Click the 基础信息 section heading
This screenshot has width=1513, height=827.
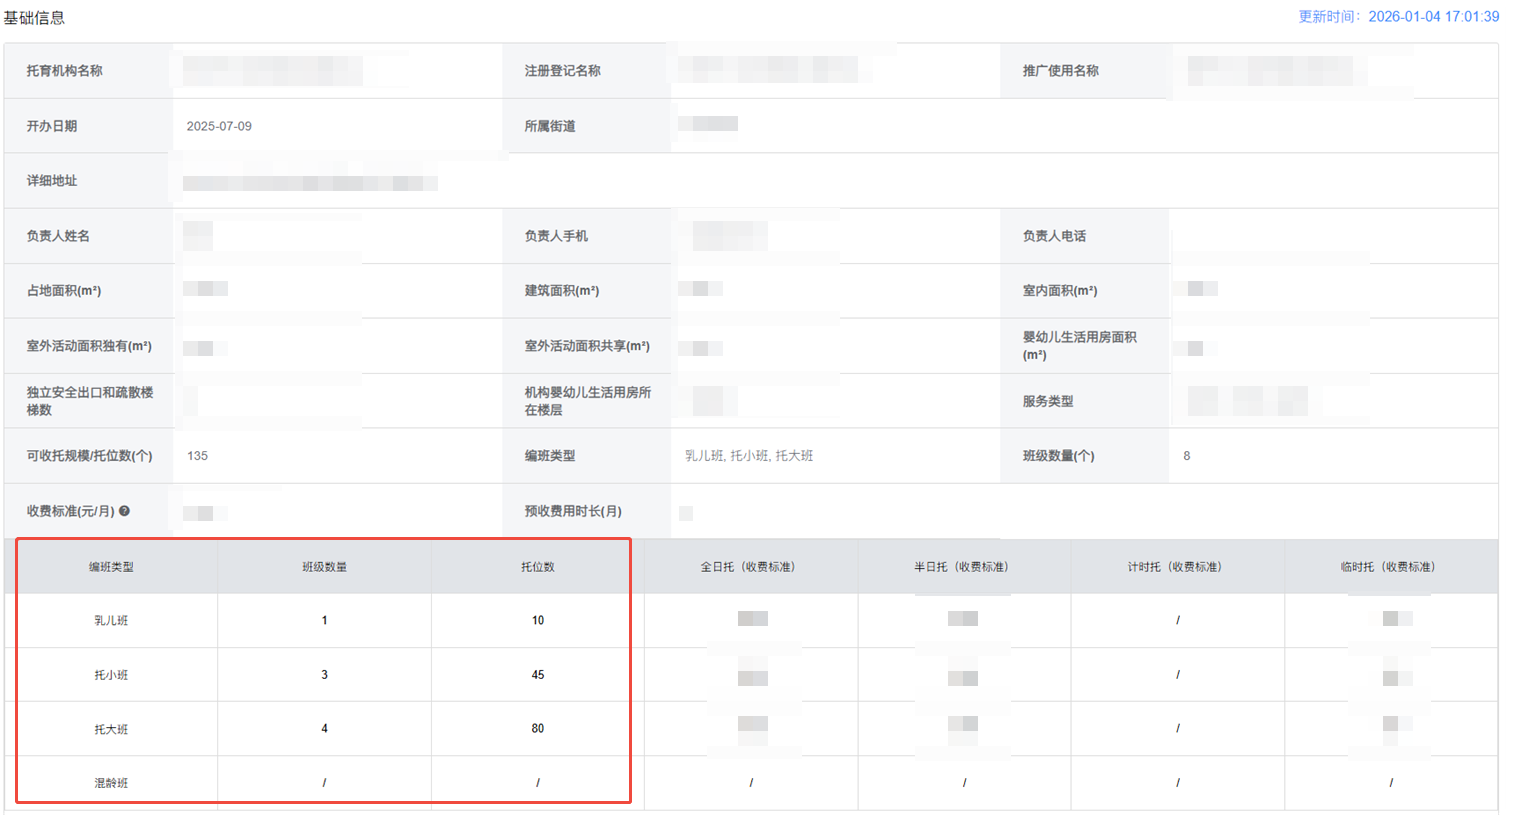[x=34, y=18]
